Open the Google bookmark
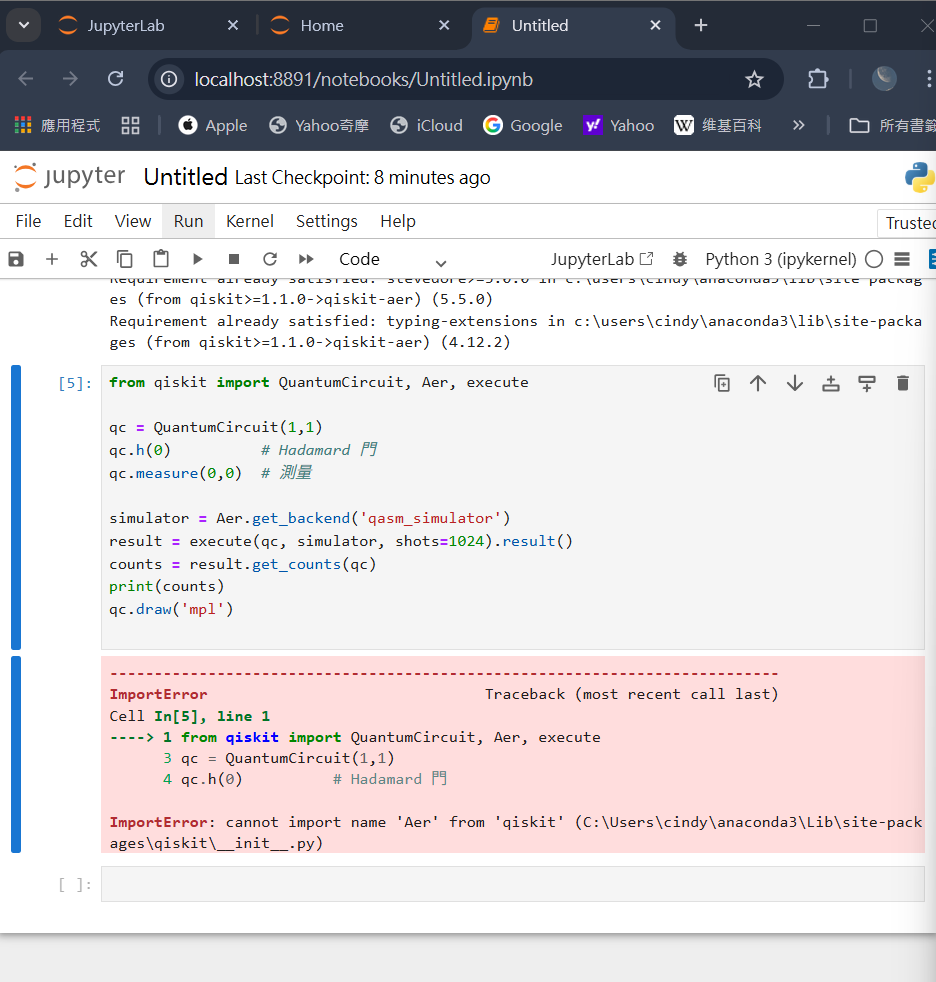 pos(523,125)
